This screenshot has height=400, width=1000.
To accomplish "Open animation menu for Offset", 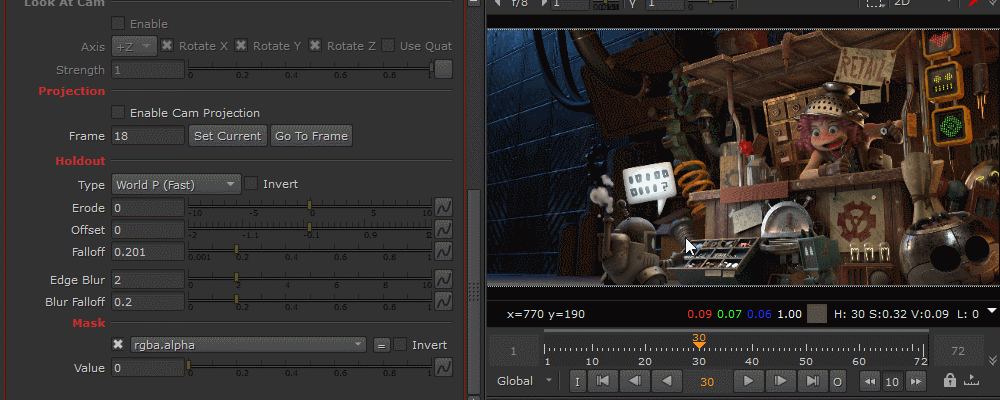I will tap(443, 228).
